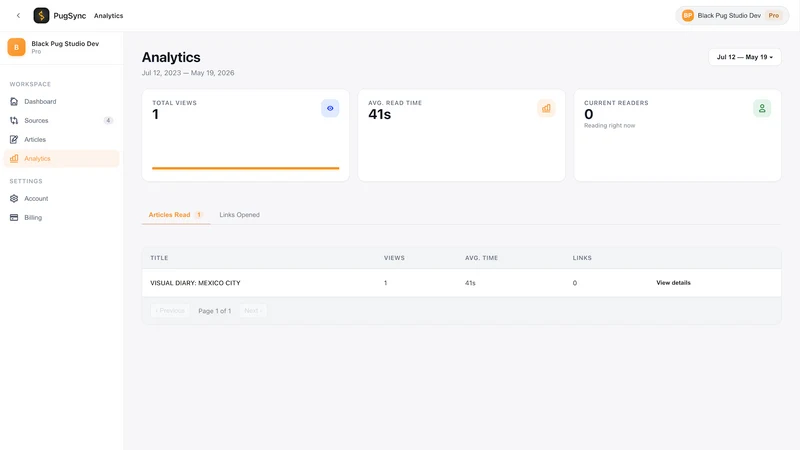Click VISUAL DIARY: MEXICO CITY title

point(195,283)
